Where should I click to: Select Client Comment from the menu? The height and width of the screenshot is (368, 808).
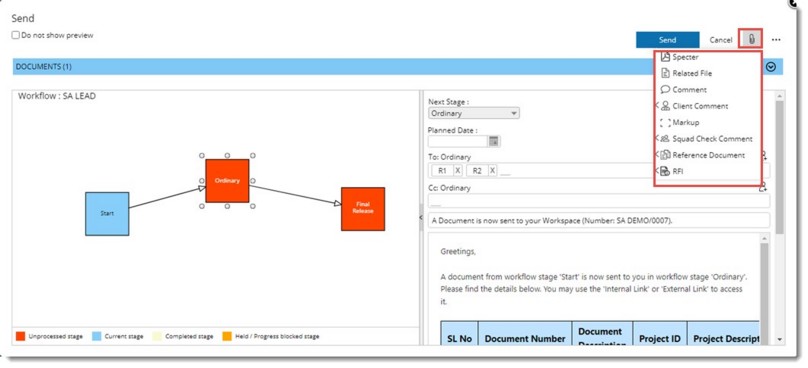coord(700,106)
